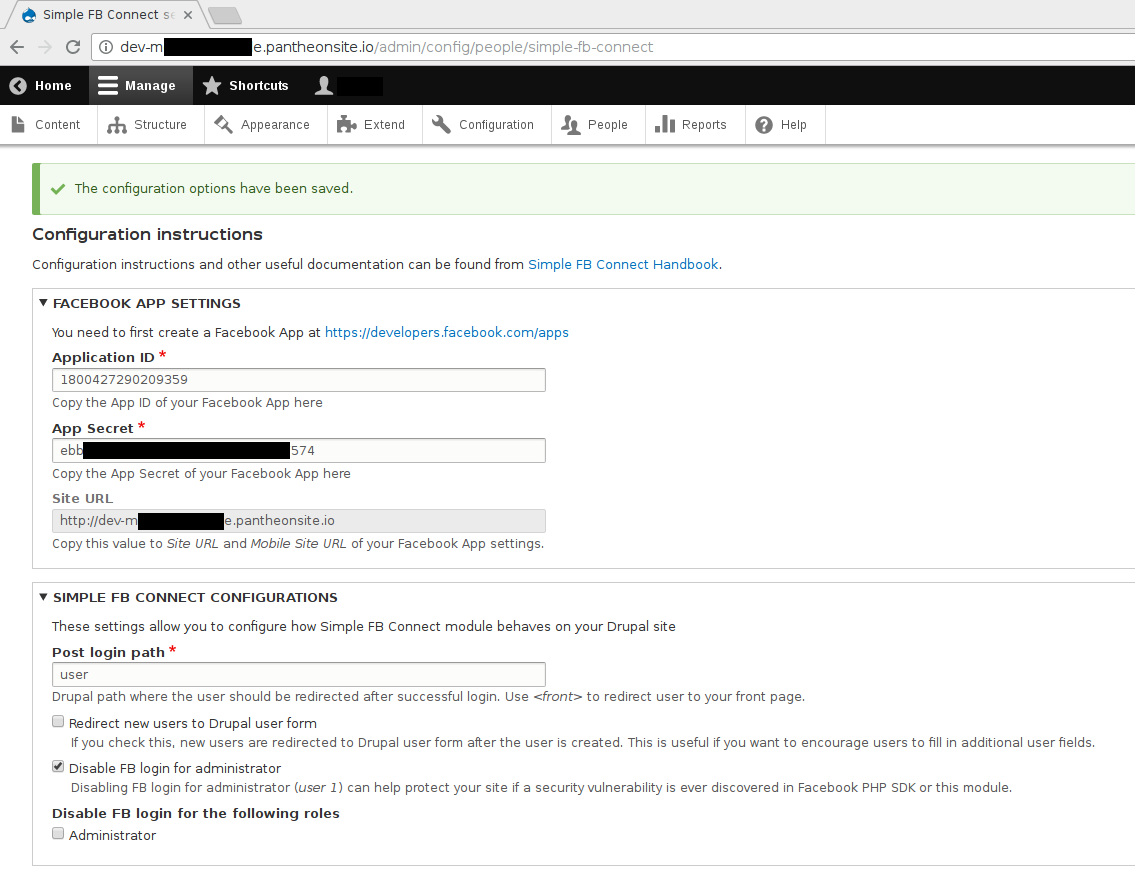Click the browser address bar URL
1135x872 pixels.
tap(387, 47)
